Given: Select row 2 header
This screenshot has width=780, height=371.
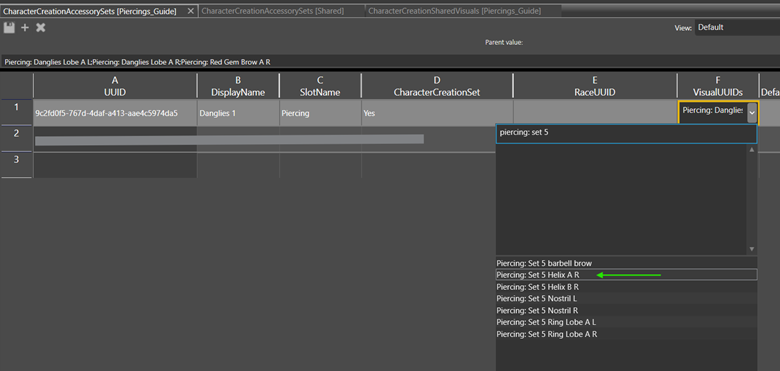Looking at the screenshot, I should [x=16, y=139].
